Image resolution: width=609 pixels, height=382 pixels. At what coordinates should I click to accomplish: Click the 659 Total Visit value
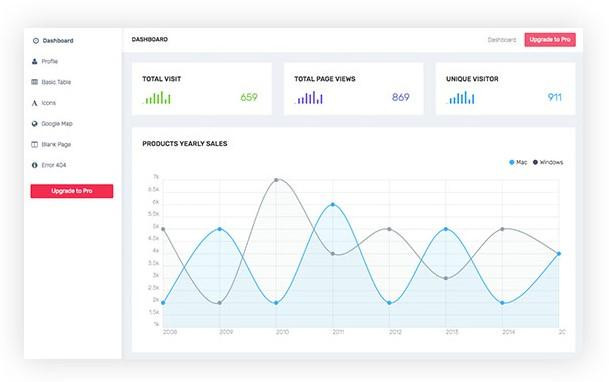(x=249, y=97)
